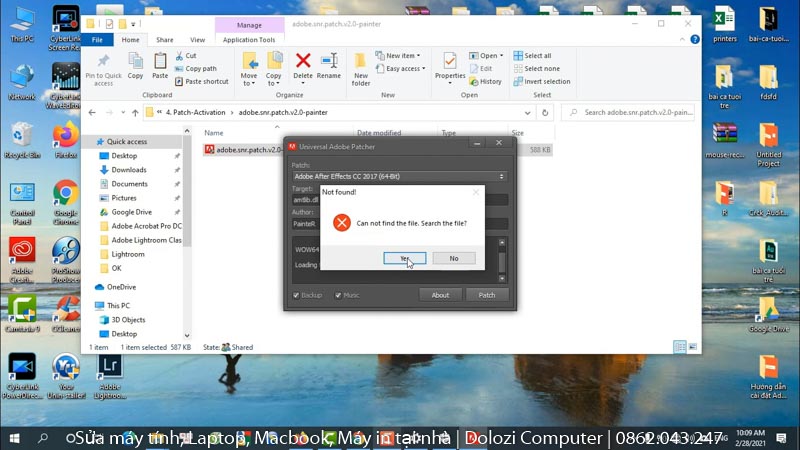Open the Patch selection dropdown
Screen dimensions: 800x450
399,176
